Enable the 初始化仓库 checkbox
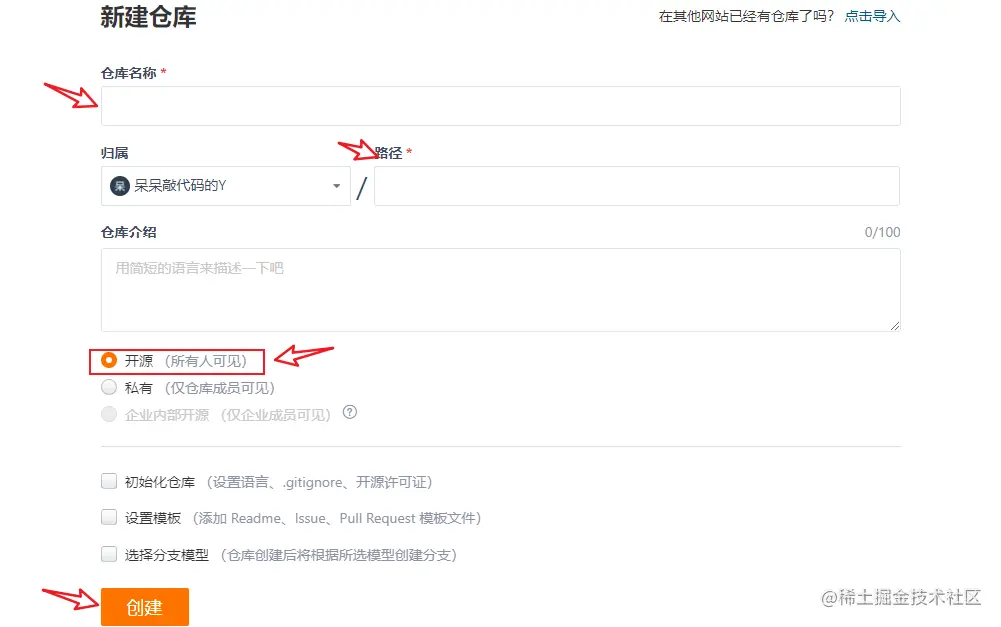Image resolution: width=1001 pixels, height=627 pixels. 109,481
